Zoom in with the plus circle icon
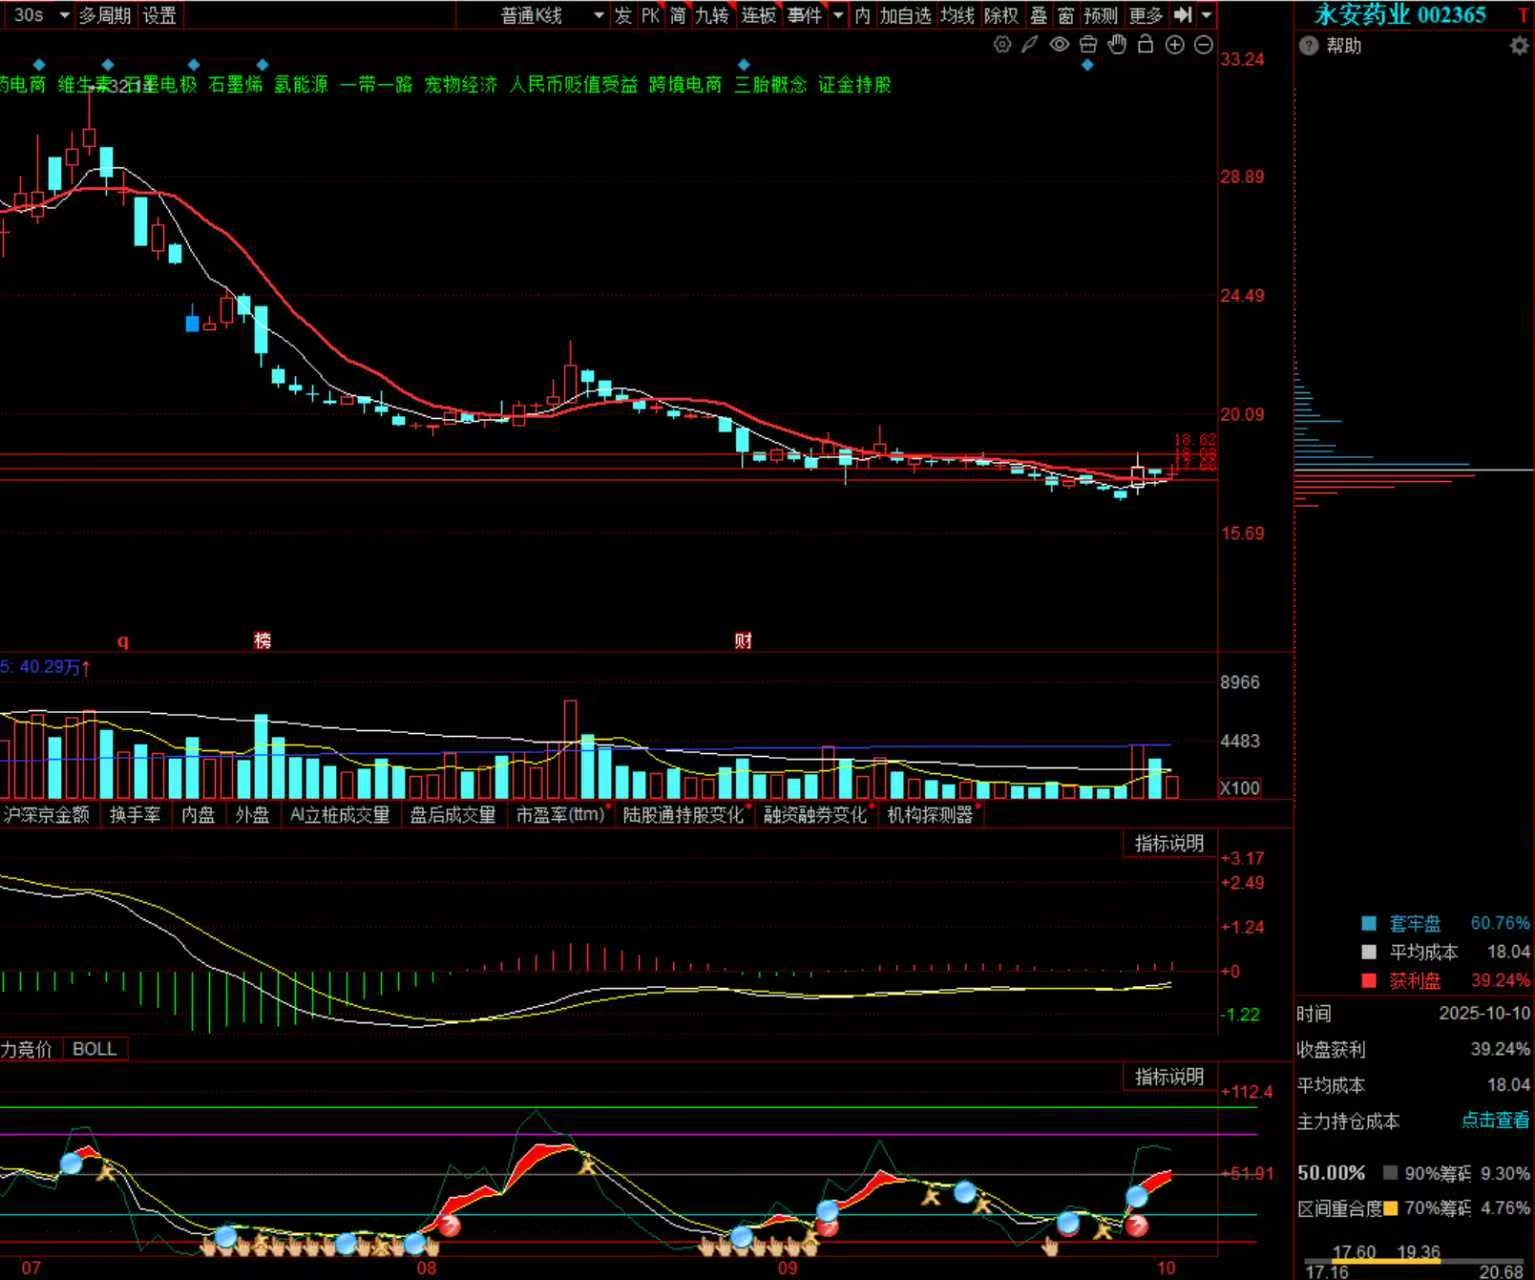Screen dimensions: 1535x1280 click(x=1175, y=45)
